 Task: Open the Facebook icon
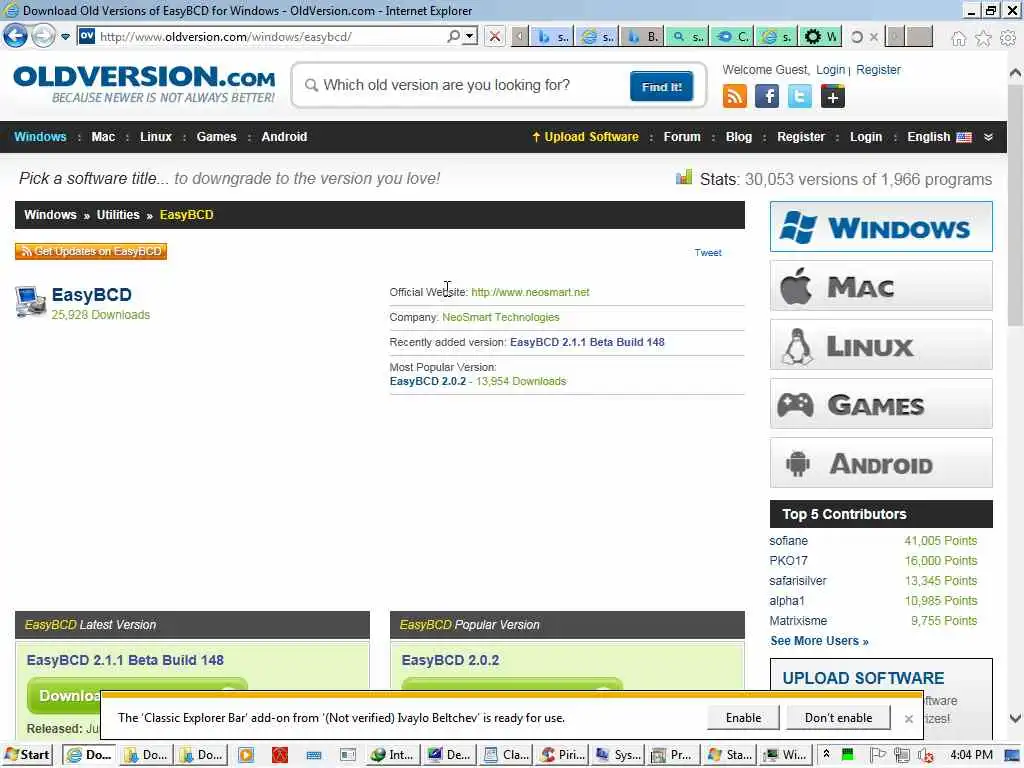767,97
